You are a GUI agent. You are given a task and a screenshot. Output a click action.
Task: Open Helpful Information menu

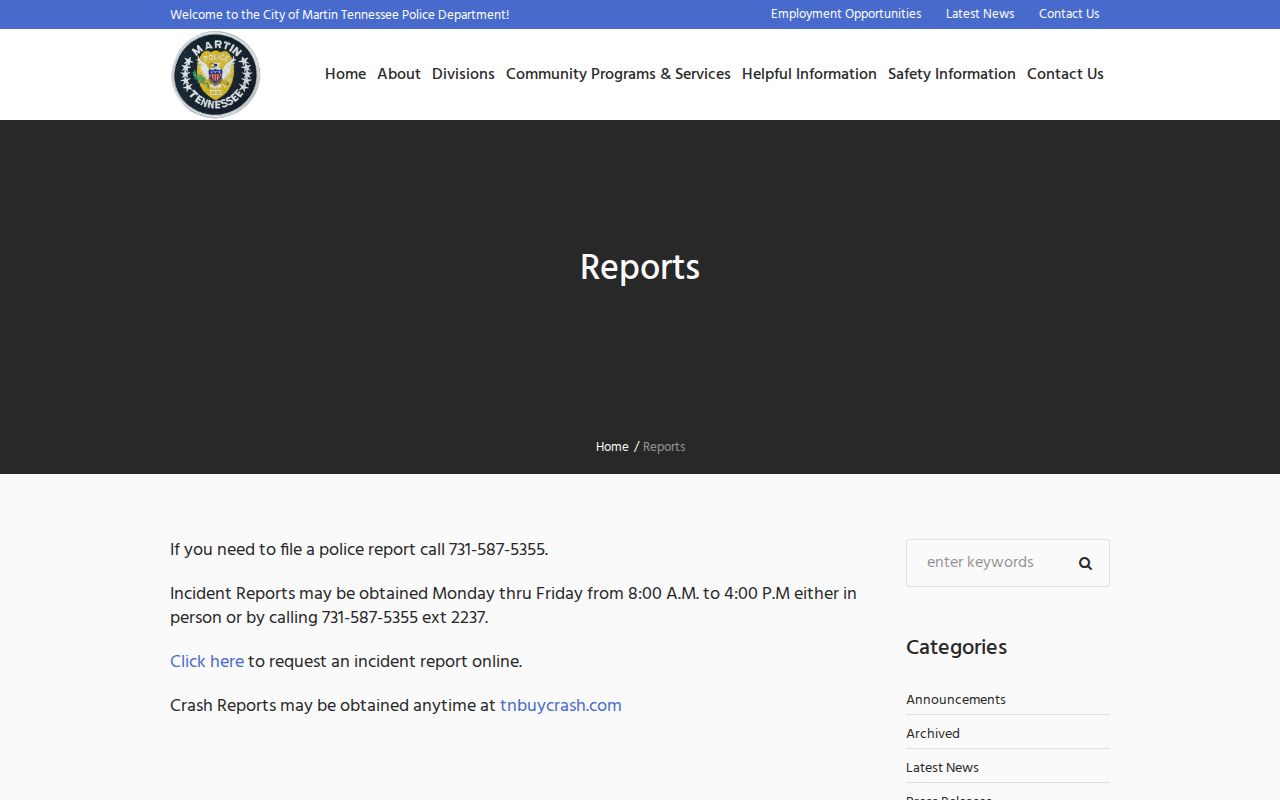click(809, 74)
